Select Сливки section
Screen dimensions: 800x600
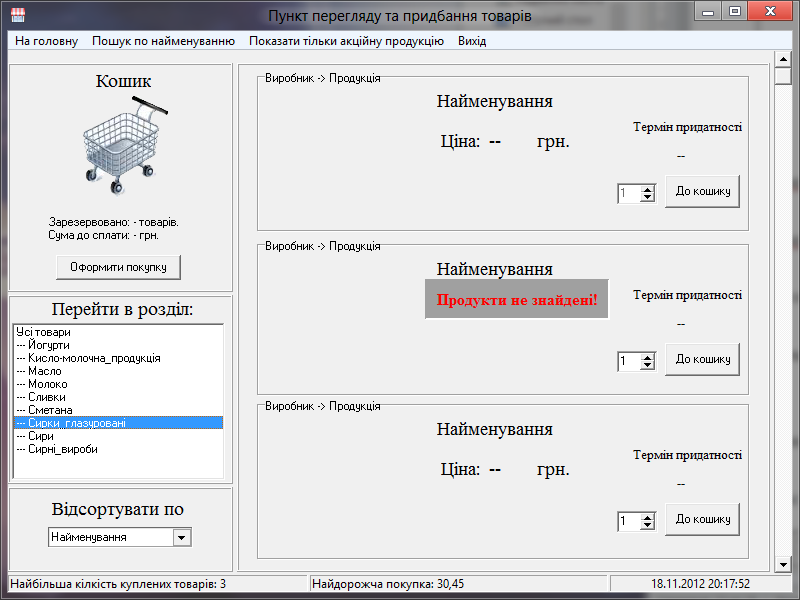click(x=118, y=397)
